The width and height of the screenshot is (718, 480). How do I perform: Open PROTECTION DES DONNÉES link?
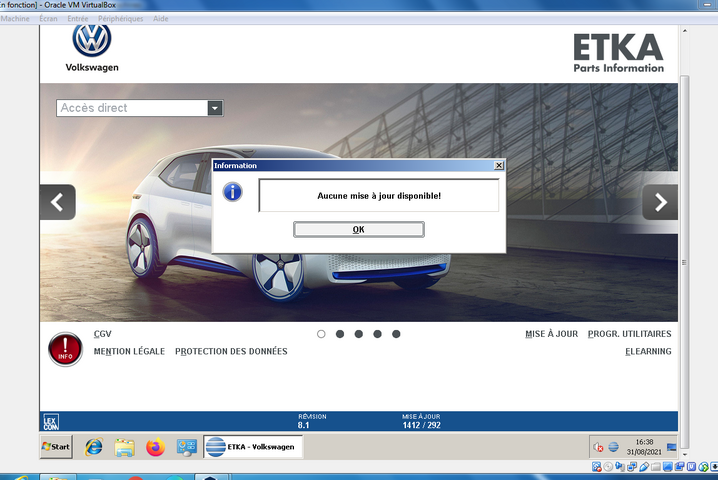[231, 351]
